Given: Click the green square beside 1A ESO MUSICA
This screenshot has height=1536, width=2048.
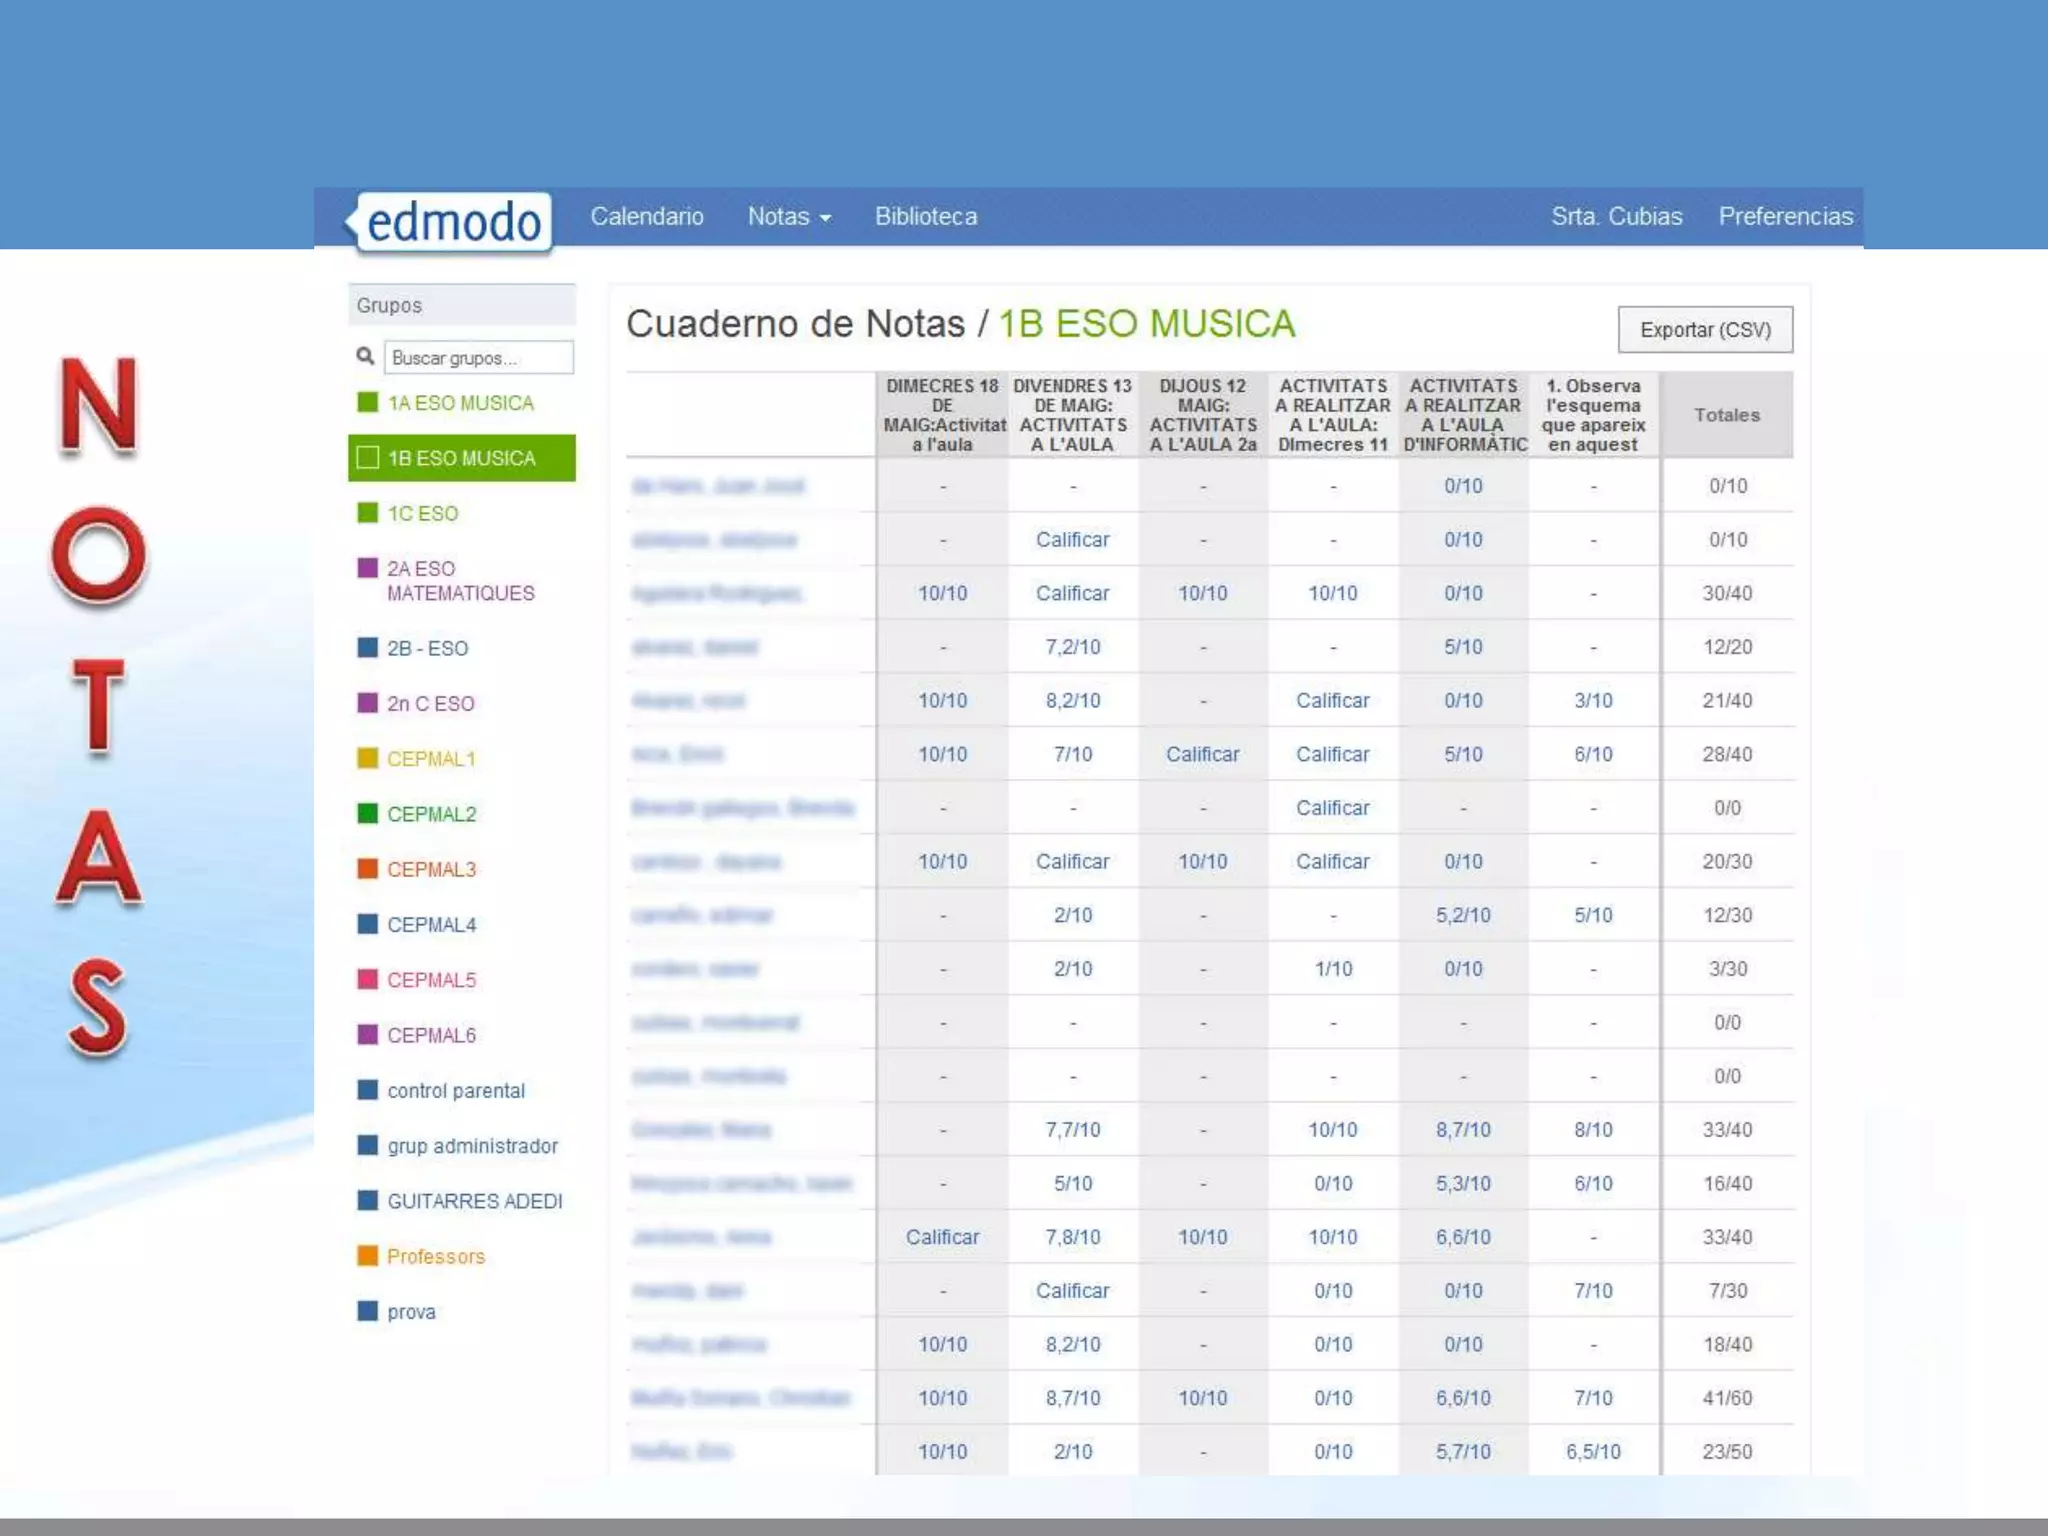Looking at the screenshot, I should (368, 402).
